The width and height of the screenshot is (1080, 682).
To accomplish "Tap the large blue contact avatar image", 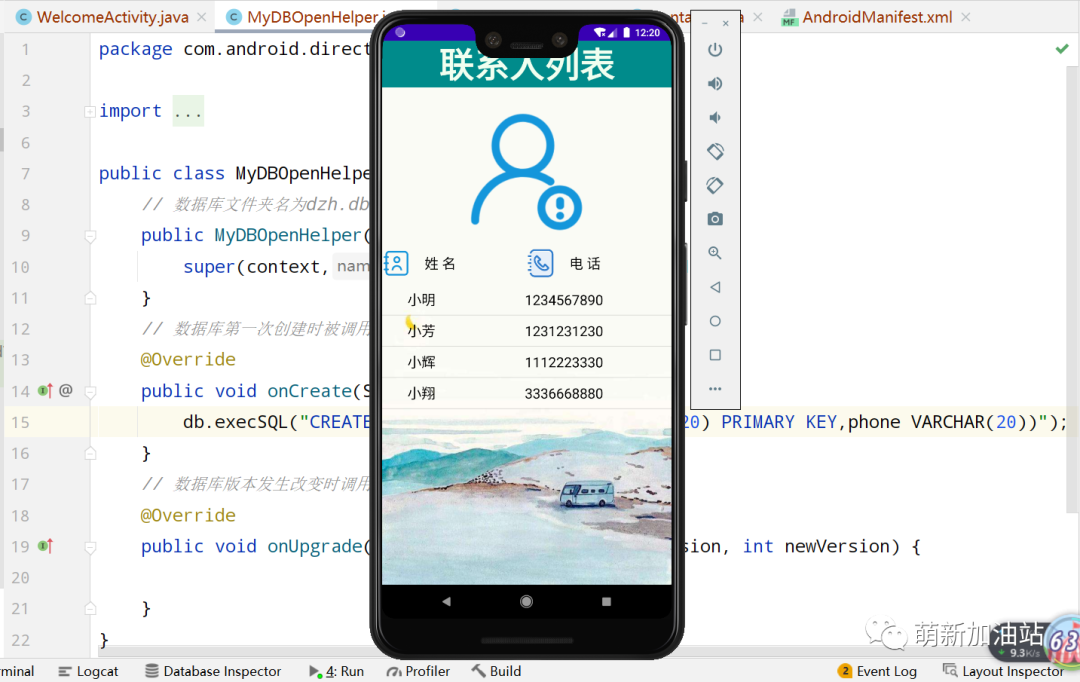I will (x=526, y=172).
